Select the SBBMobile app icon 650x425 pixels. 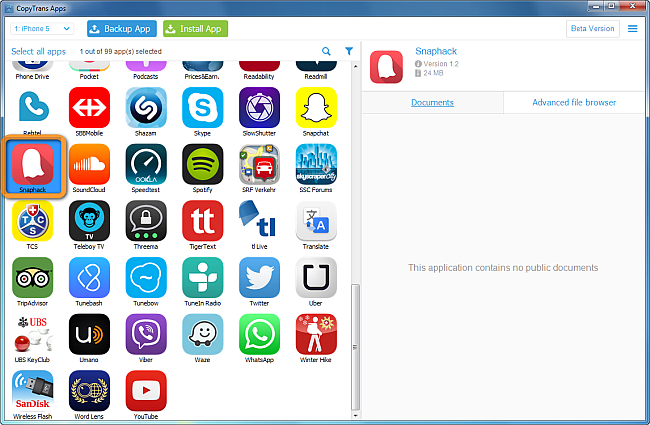[x=89, y=107]
